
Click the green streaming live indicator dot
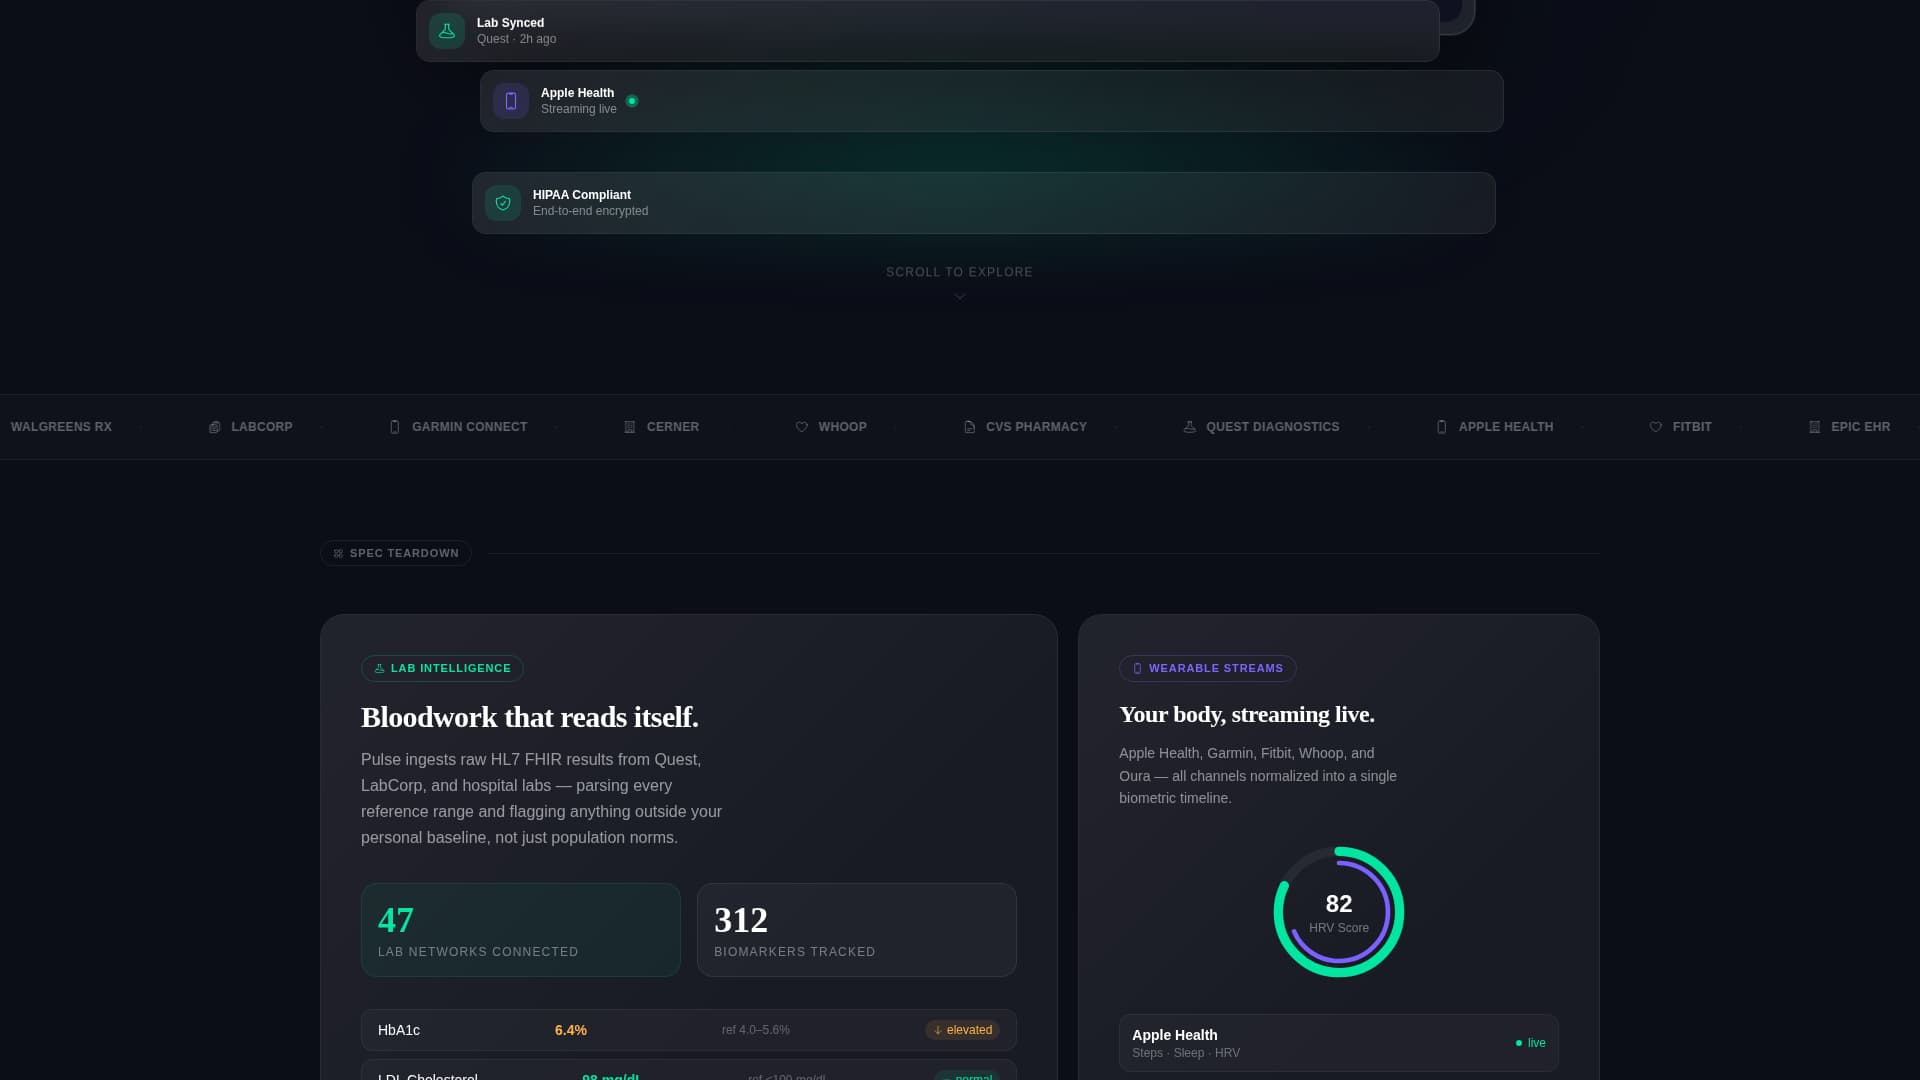(632, 101)
